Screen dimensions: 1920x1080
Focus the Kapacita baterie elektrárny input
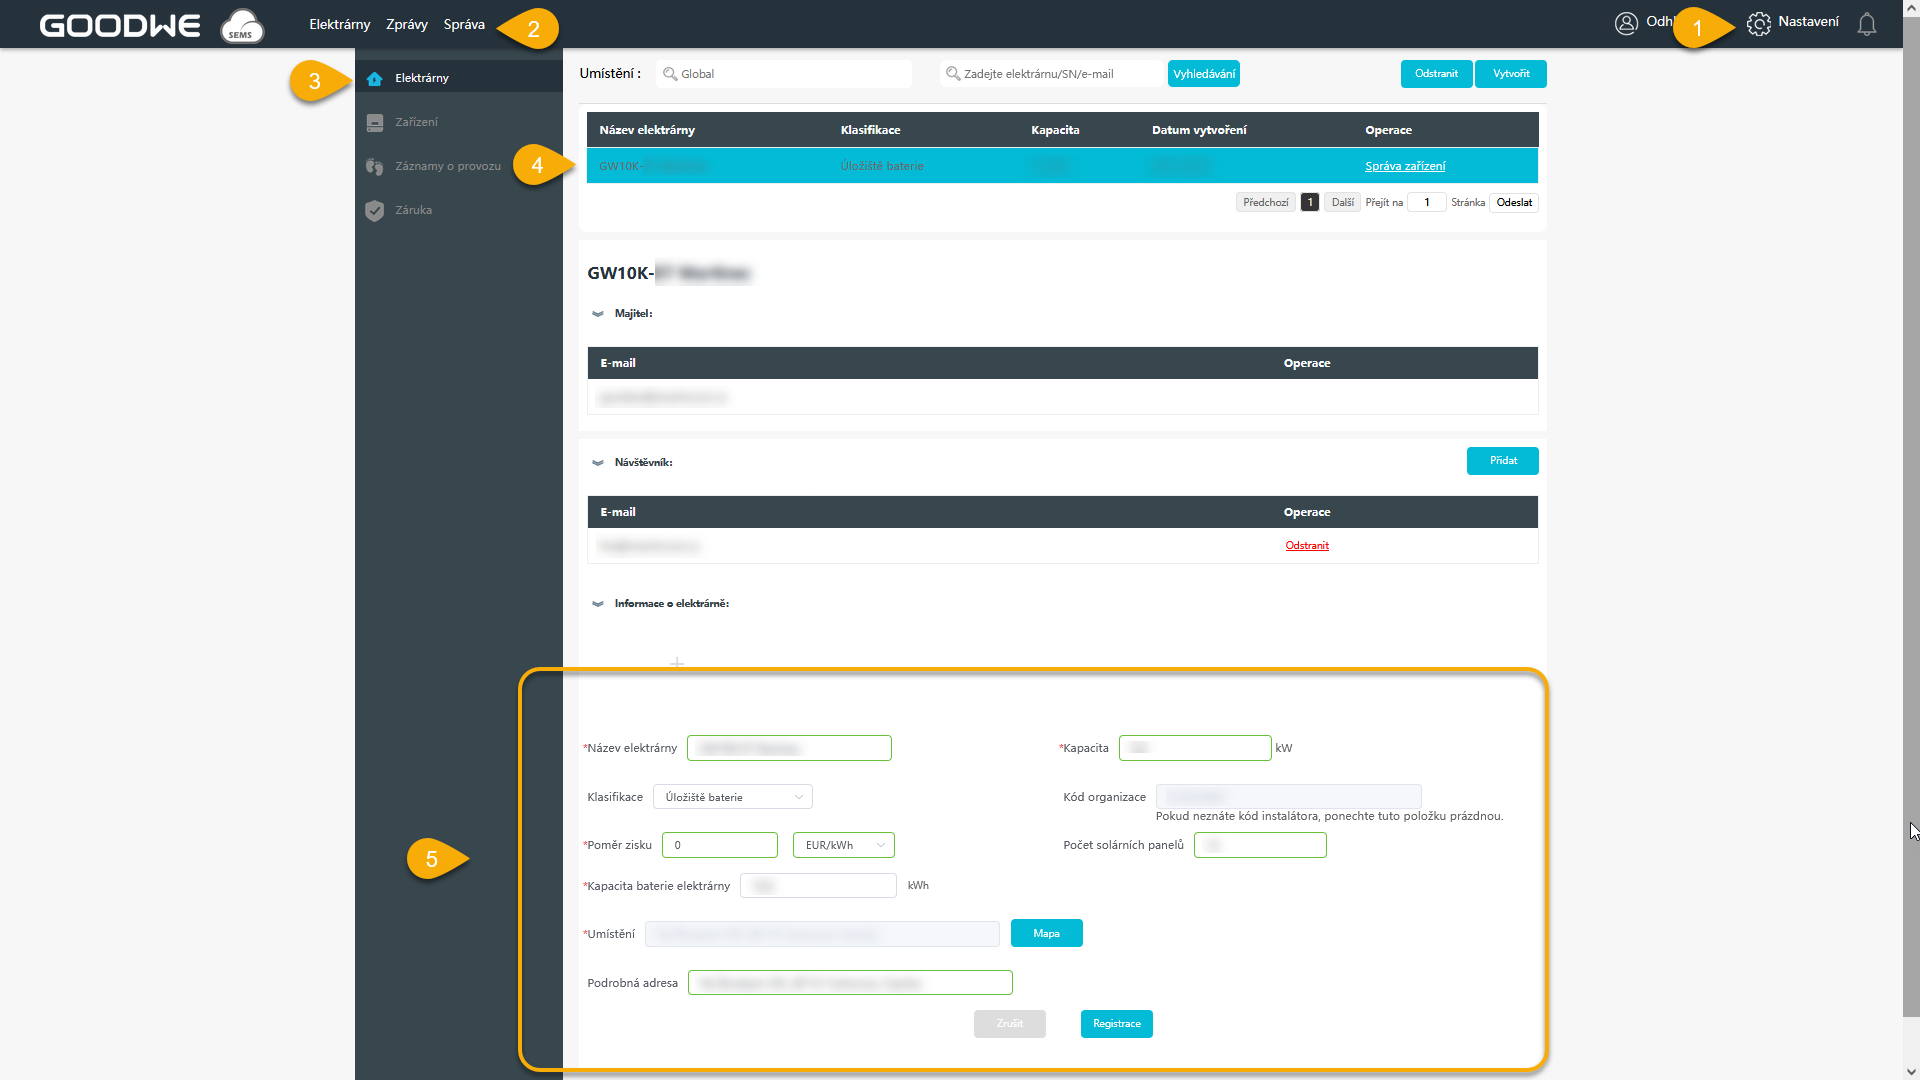coord(818,886)
